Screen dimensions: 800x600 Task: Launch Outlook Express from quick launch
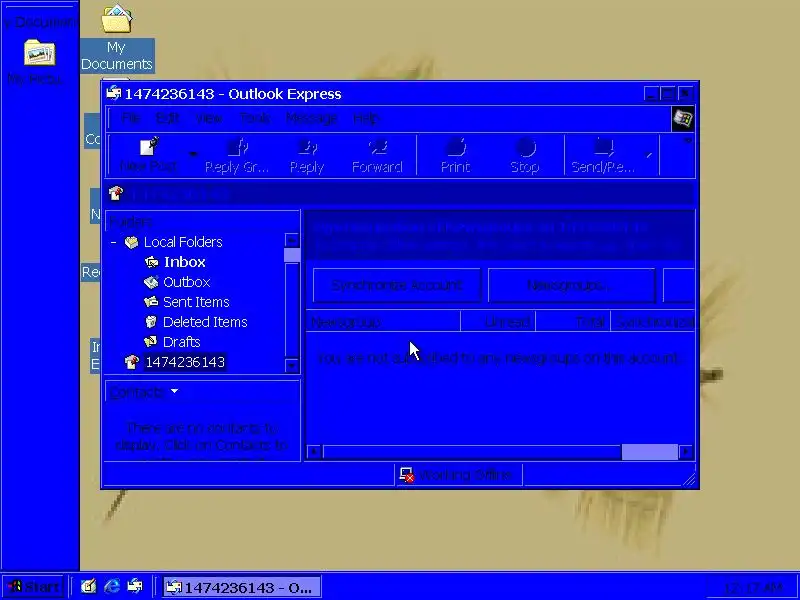tap(135, 587)
